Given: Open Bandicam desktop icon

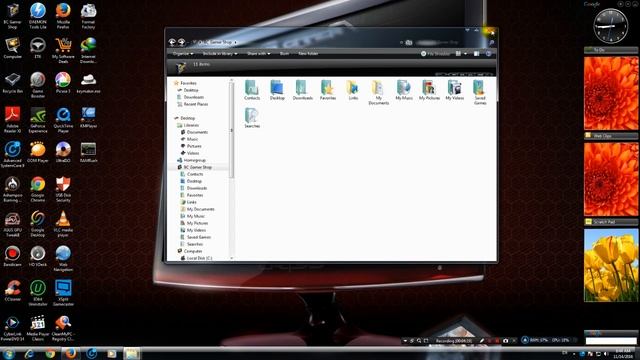Looking at the screenshot, I should click(x=12, y=256).
